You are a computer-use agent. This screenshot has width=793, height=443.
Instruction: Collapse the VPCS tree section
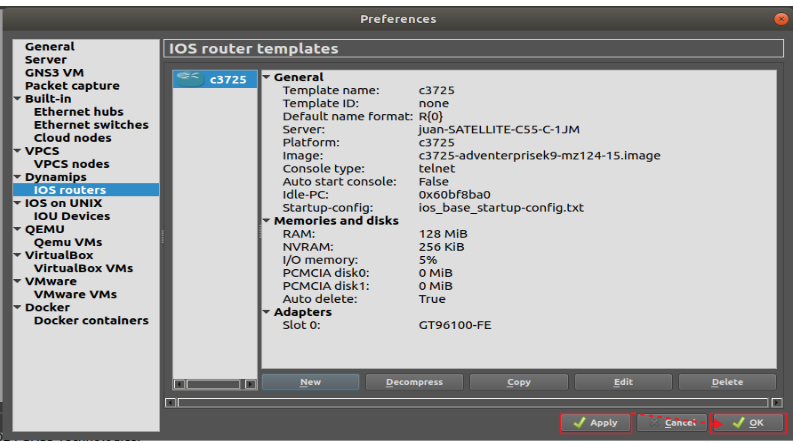point(18,151)
